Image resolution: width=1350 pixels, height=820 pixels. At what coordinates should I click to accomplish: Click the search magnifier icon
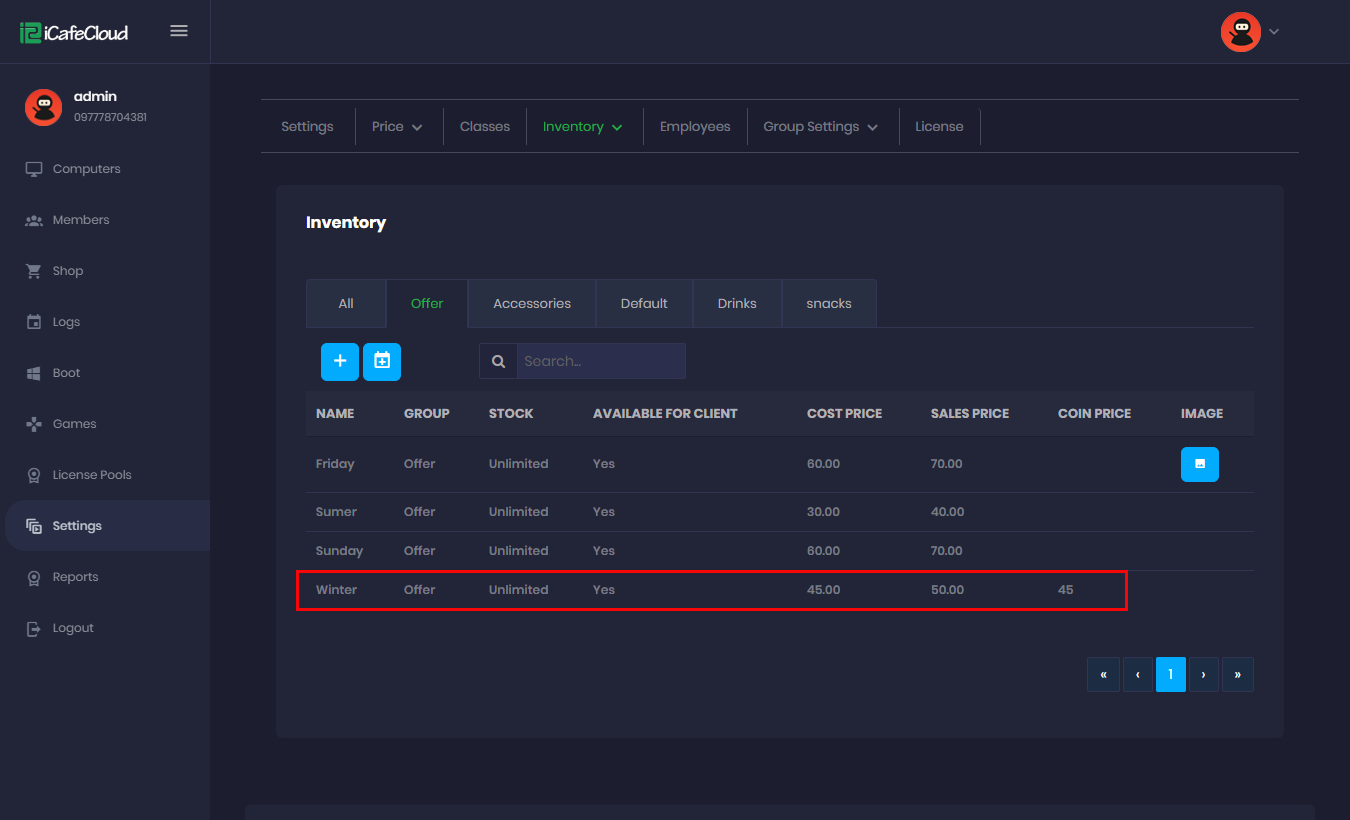point(498,361)
